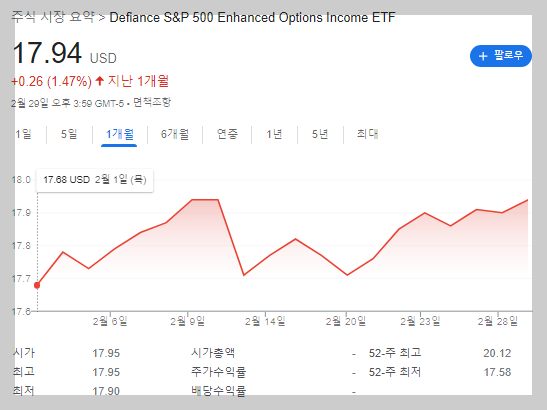Click the 52-주 최고 value 20.12
The image size is (547, 410).
click(x=497, y=353)
